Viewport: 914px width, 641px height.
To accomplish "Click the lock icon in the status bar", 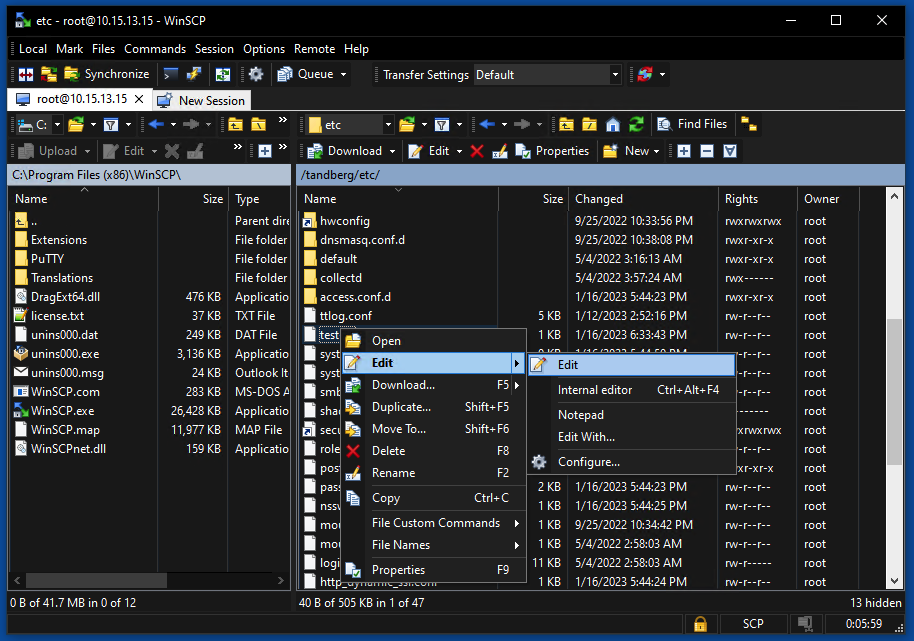I will (x=700, y=624).
